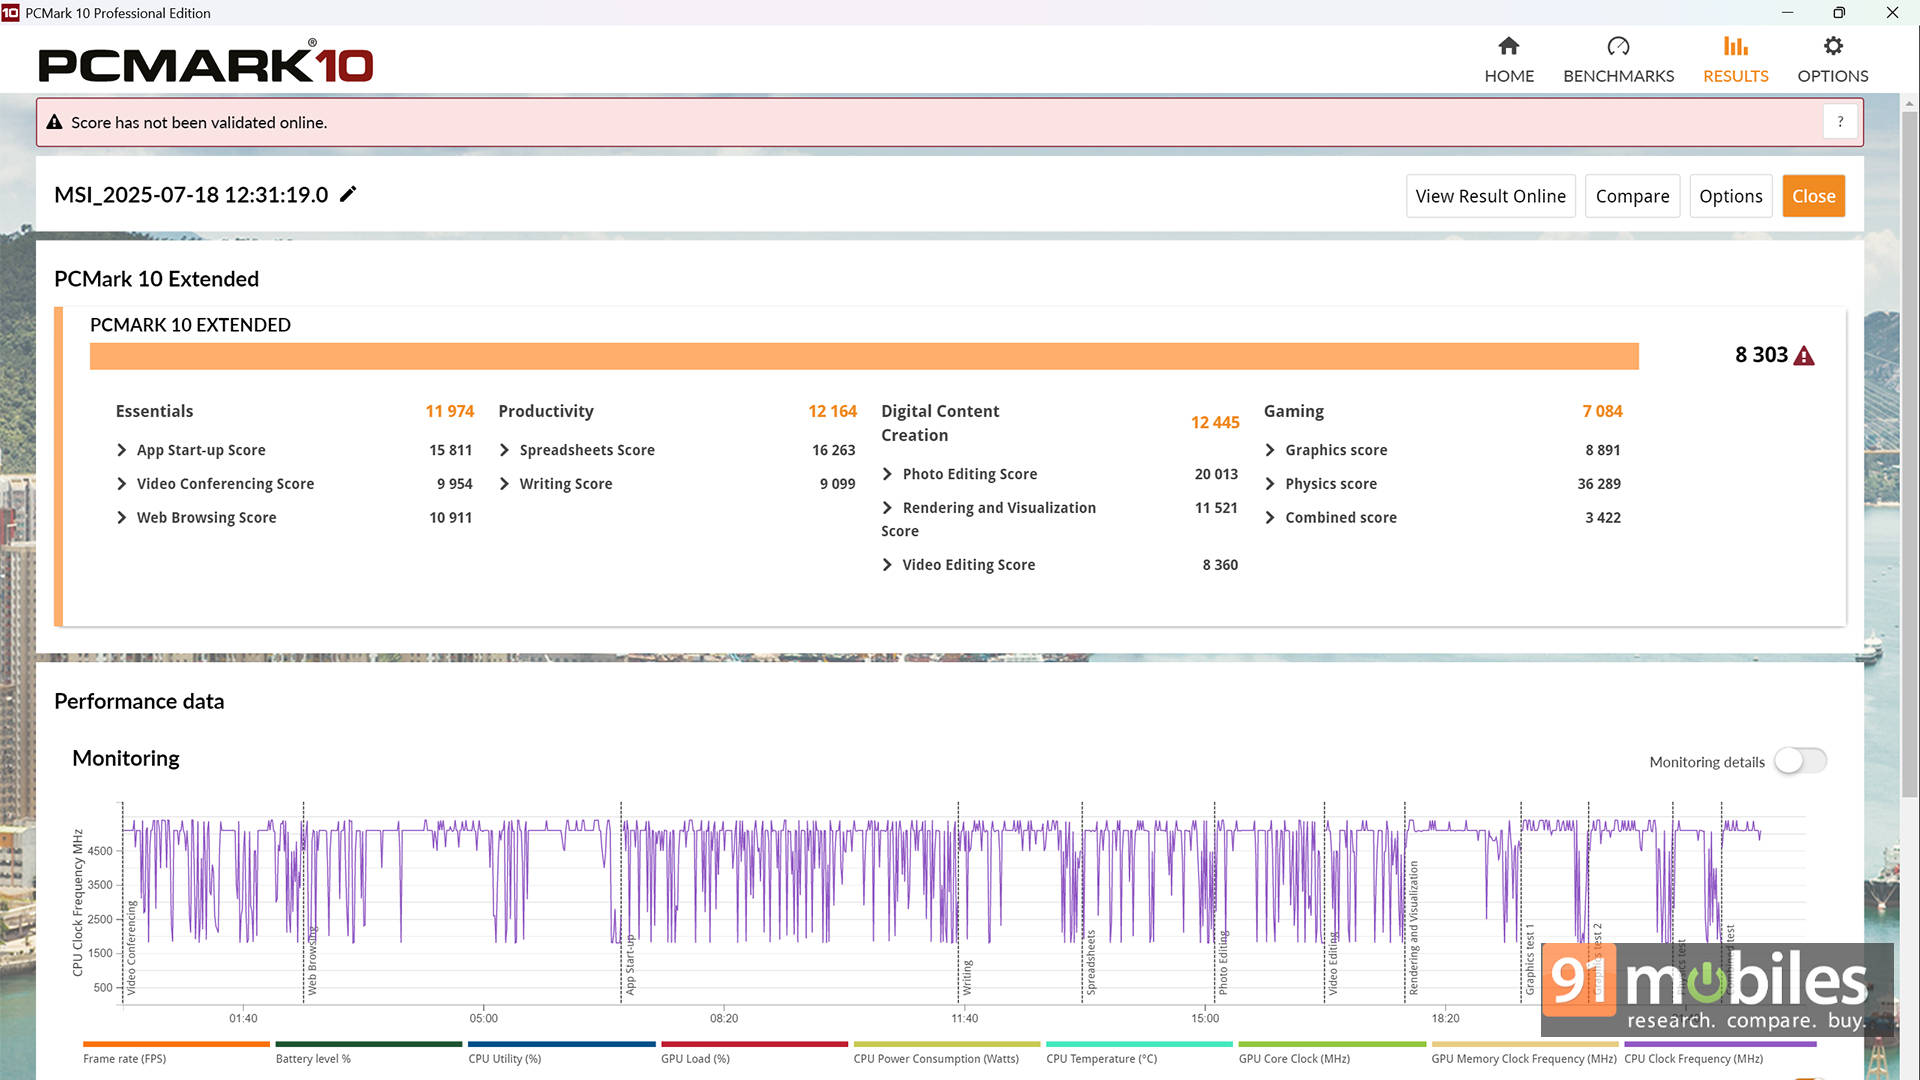The width and height of the screenshot is (1920, 1080).
Task: Select GPU Core Clock legend swatch
Action: coord(1332,1044)
